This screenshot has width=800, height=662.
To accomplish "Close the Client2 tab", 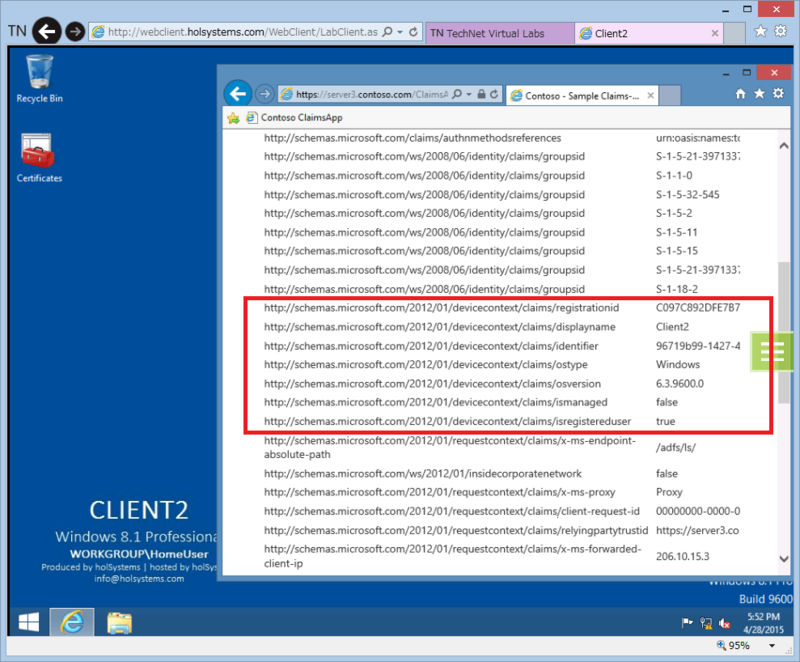I will click(x=715, y=33).
